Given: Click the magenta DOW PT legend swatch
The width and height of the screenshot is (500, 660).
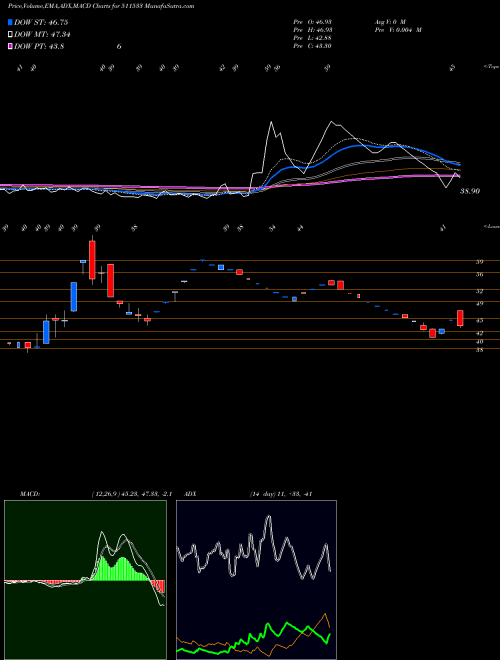Looking at the screenshot, I should 11,46.
